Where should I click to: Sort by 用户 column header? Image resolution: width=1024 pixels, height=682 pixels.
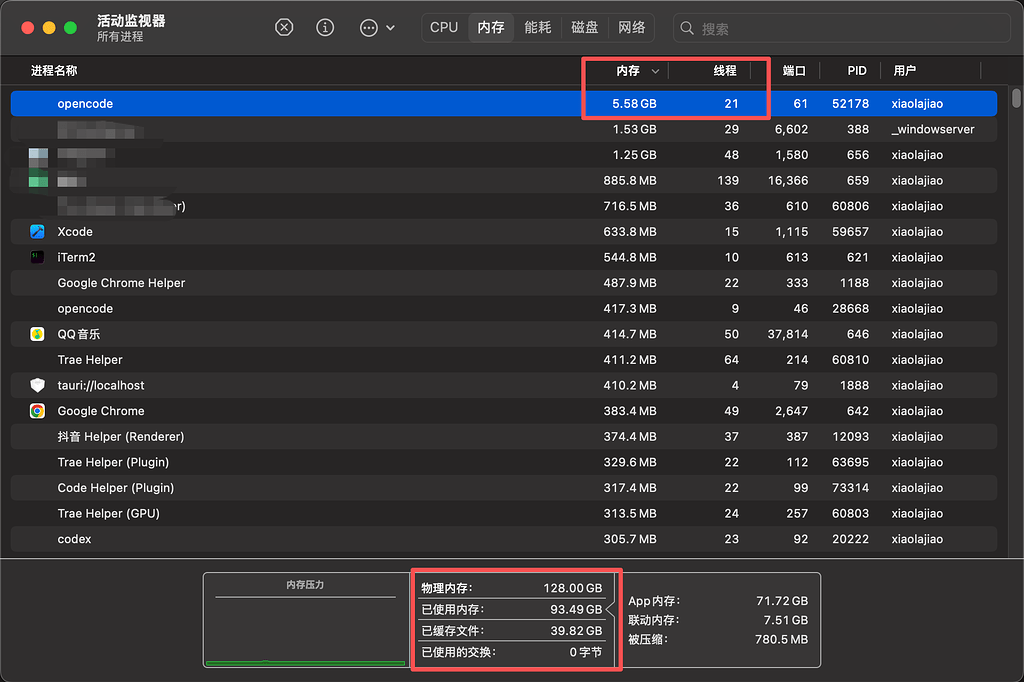tap(904, 71)
